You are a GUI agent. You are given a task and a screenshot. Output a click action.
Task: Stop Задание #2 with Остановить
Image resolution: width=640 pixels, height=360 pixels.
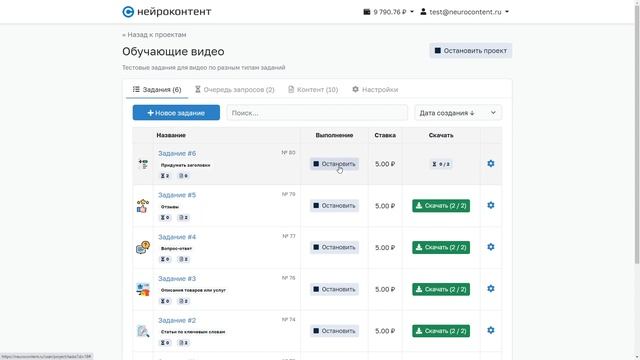coord(334,331)
